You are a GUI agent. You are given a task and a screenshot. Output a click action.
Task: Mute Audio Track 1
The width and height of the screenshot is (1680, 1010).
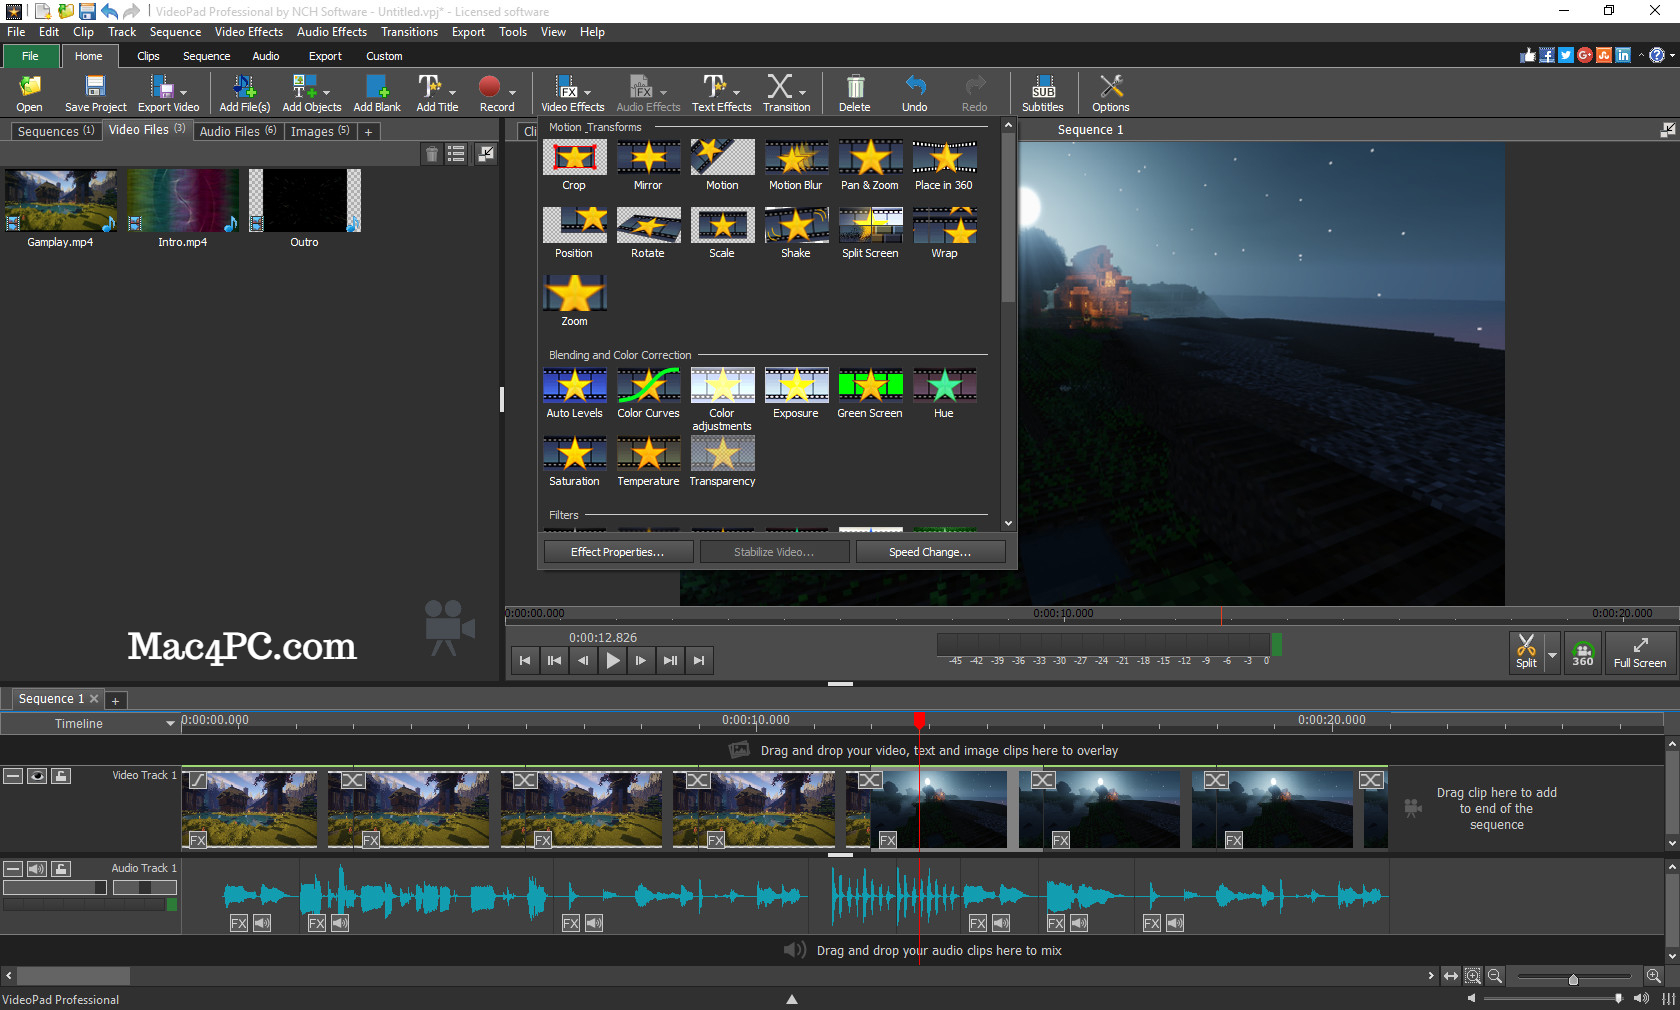click(x=37, y=869)
